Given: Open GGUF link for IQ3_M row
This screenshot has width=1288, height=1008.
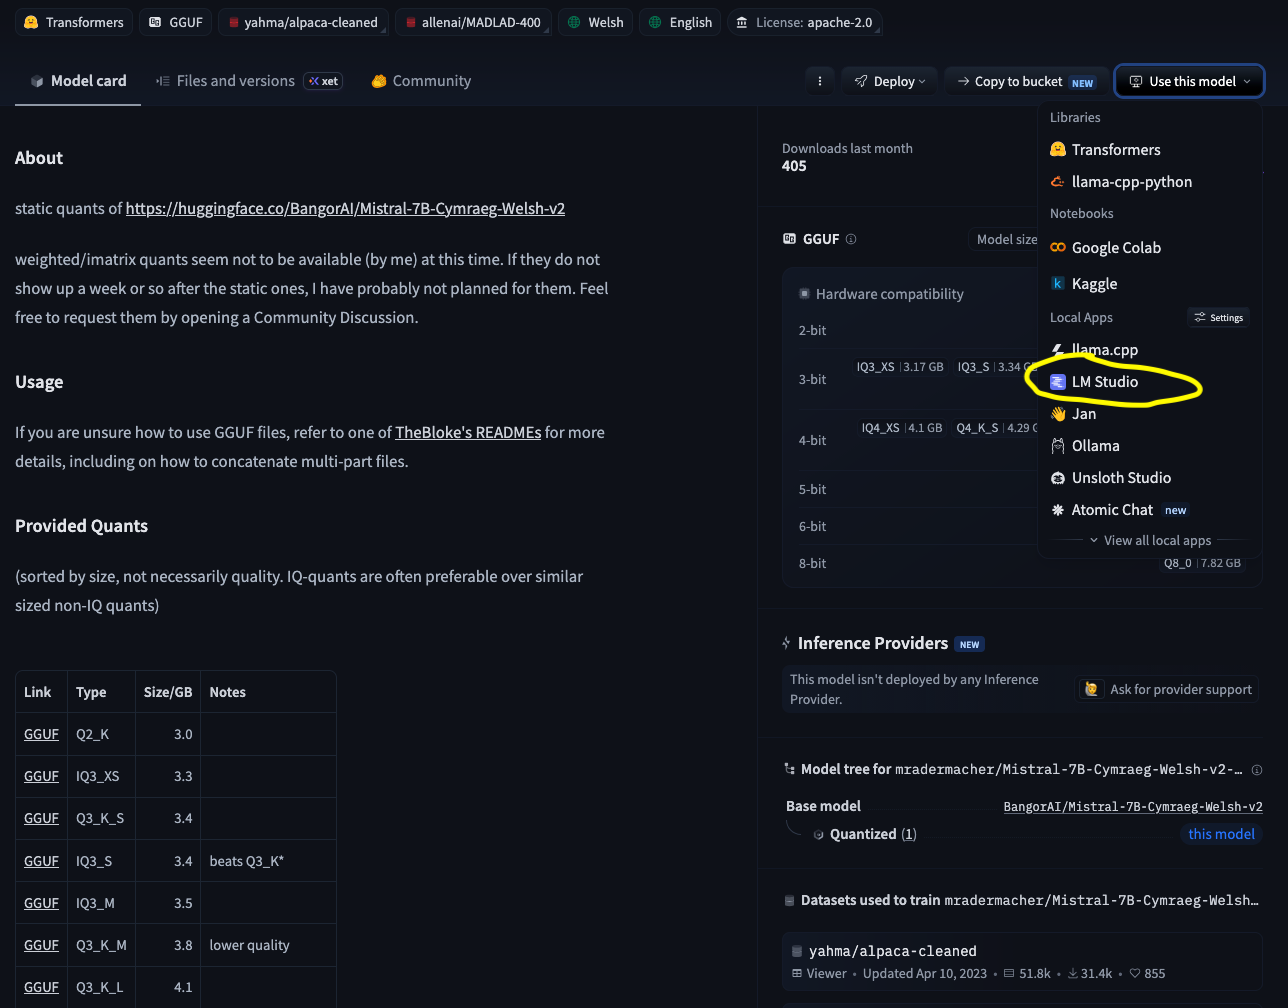Looking at the screenshot, I should click(x=41, y=903).
